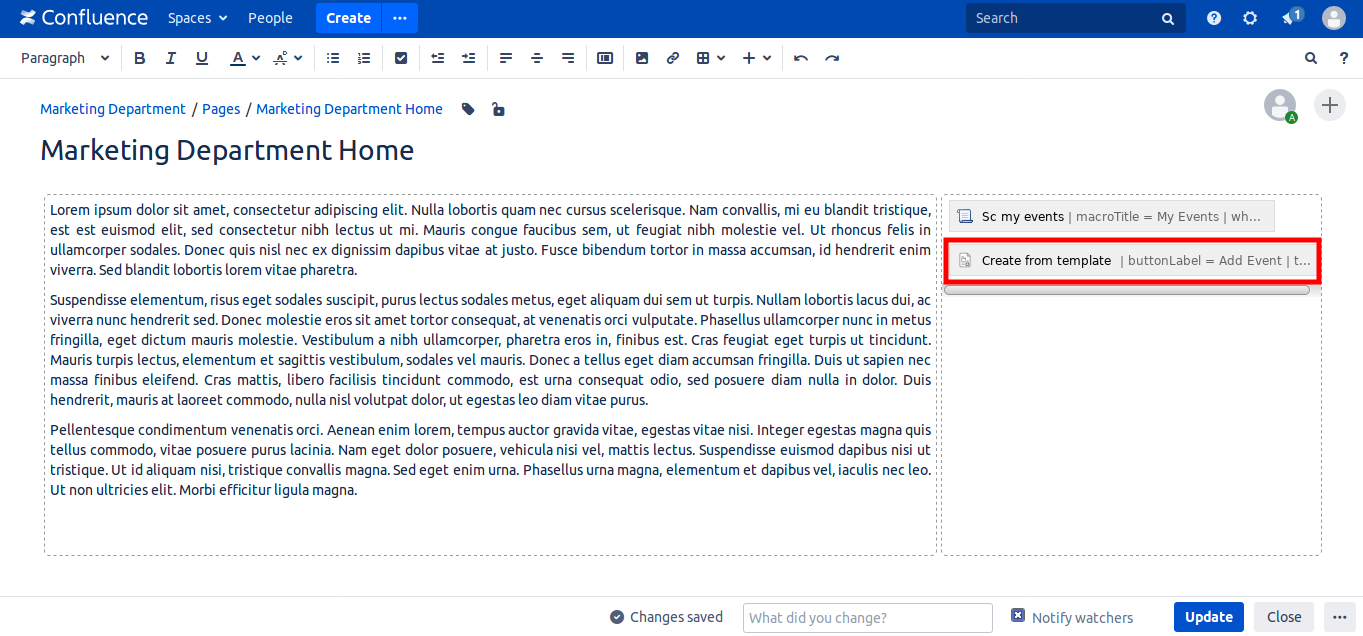Image resolution: width=1363 pixels, height=636 pixels.
Task: Expand the insert more content dropdown
Action: (x=757, y=58)
